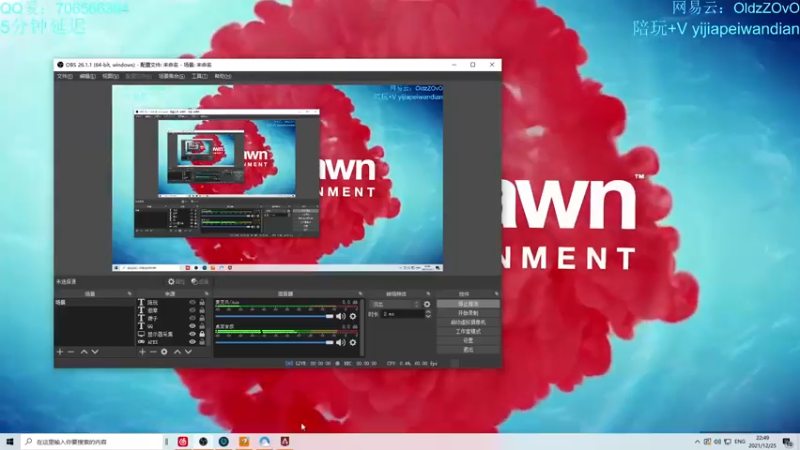Image resolution: width=800 pixels, height=450 pixels.
Task: Click the 时长 duration input field
Action: (403, 314)
